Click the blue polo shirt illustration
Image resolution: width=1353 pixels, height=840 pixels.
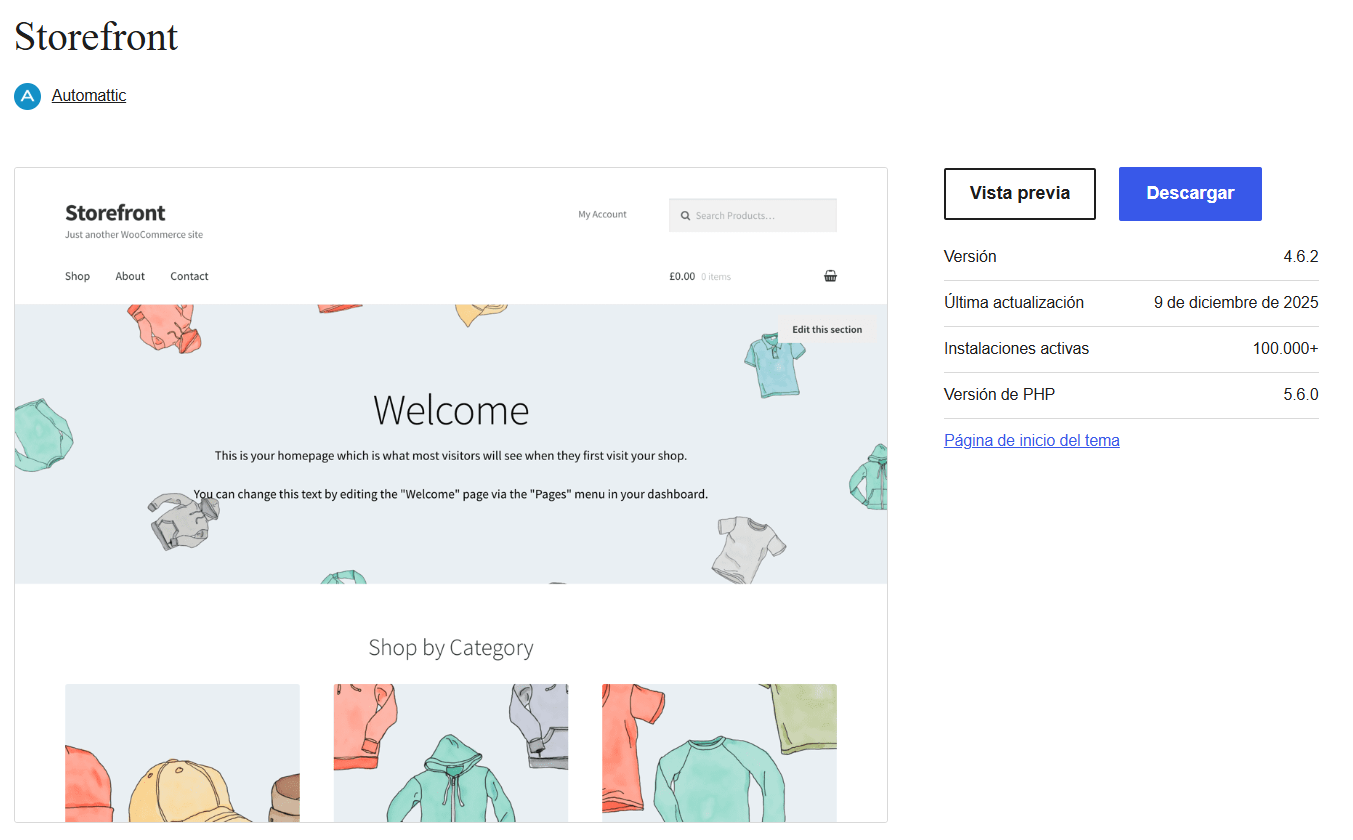click(x=775, y=364)
